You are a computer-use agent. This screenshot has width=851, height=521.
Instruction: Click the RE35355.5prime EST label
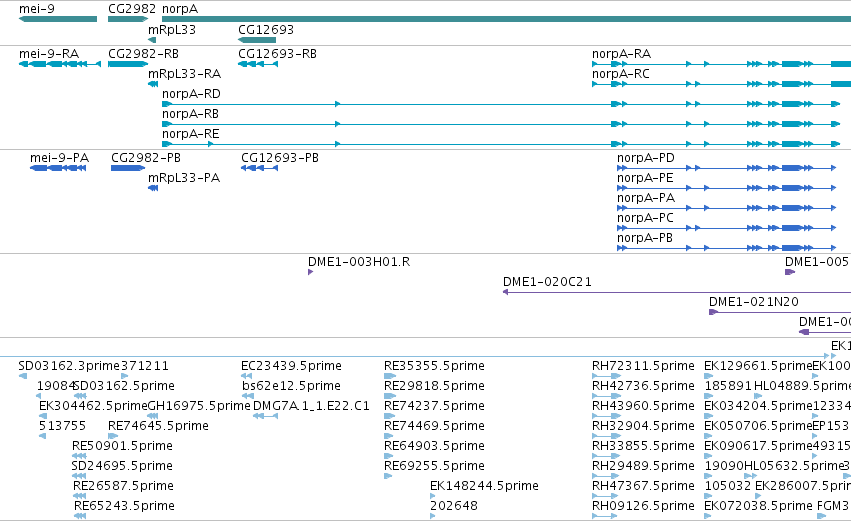pos(434,366)
